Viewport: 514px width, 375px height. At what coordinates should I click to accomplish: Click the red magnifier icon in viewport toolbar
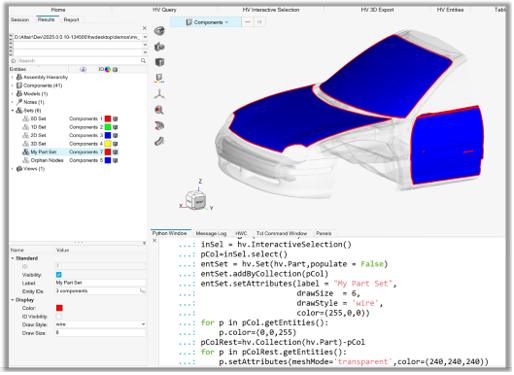[x=159, y=110]
